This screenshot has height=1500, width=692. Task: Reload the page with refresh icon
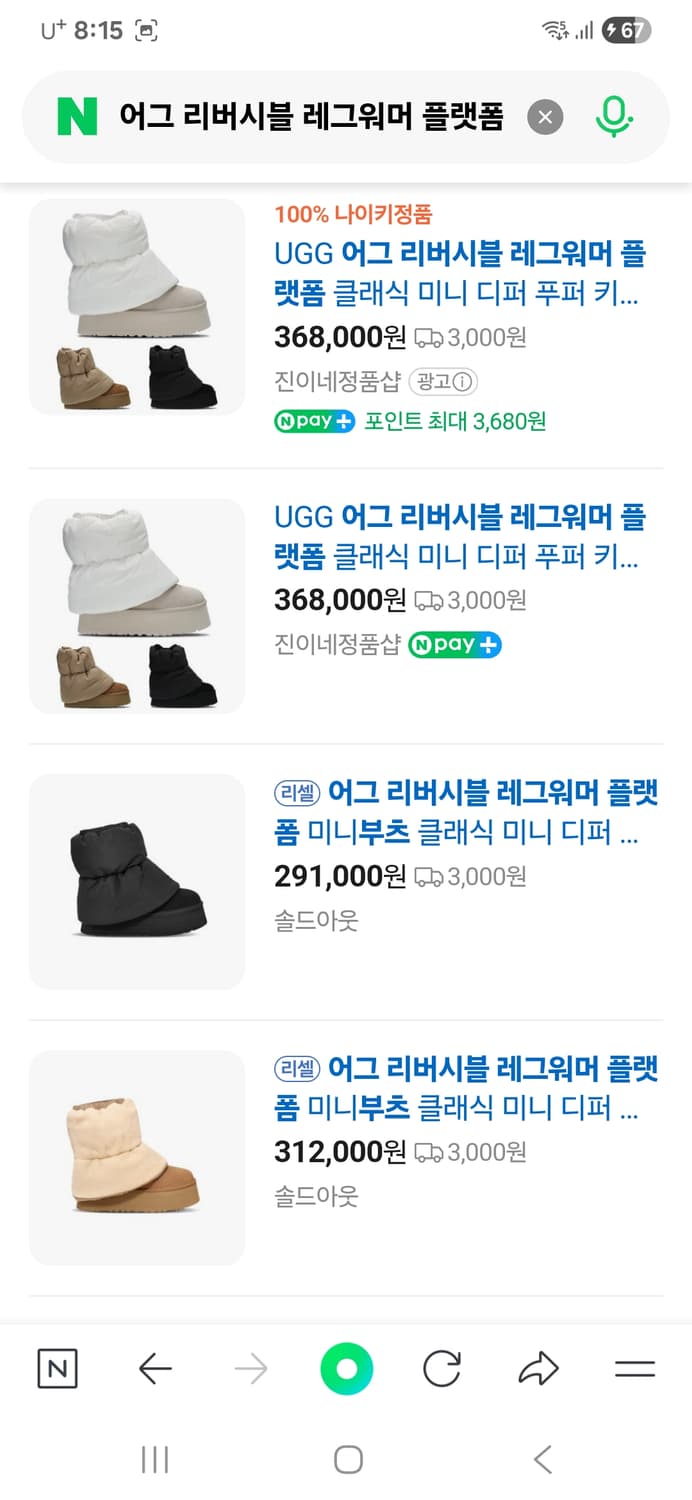pyautogui.click(x=441, y=1368)
